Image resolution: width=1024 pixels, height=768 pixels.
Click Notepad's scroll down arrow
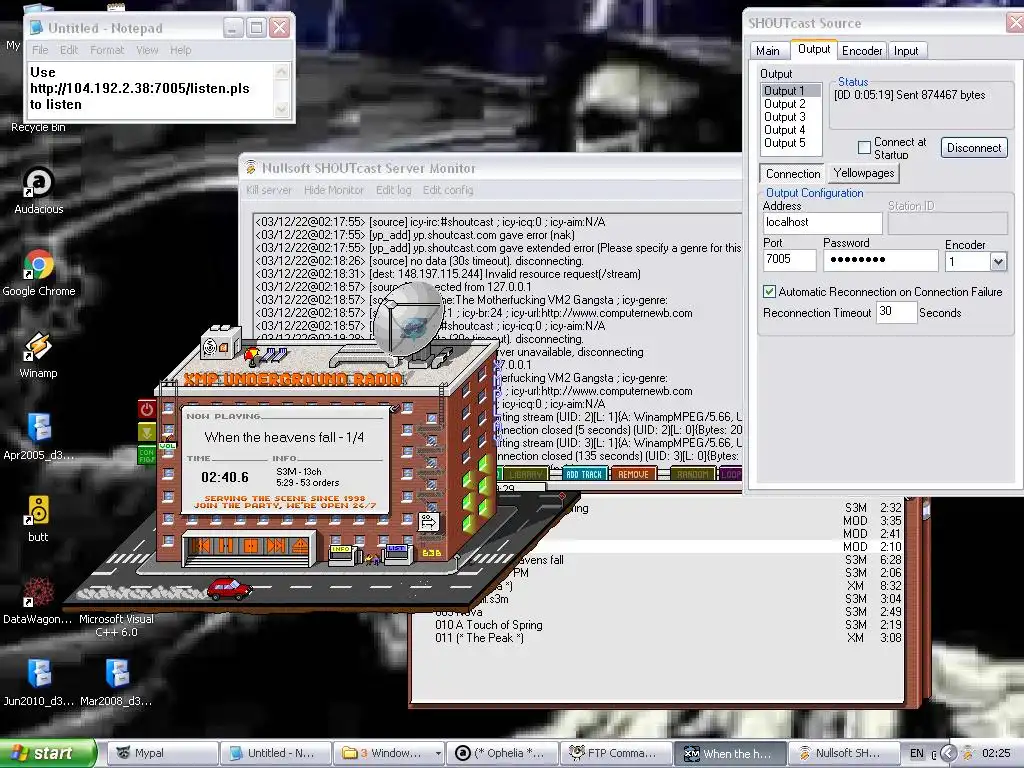282,109
